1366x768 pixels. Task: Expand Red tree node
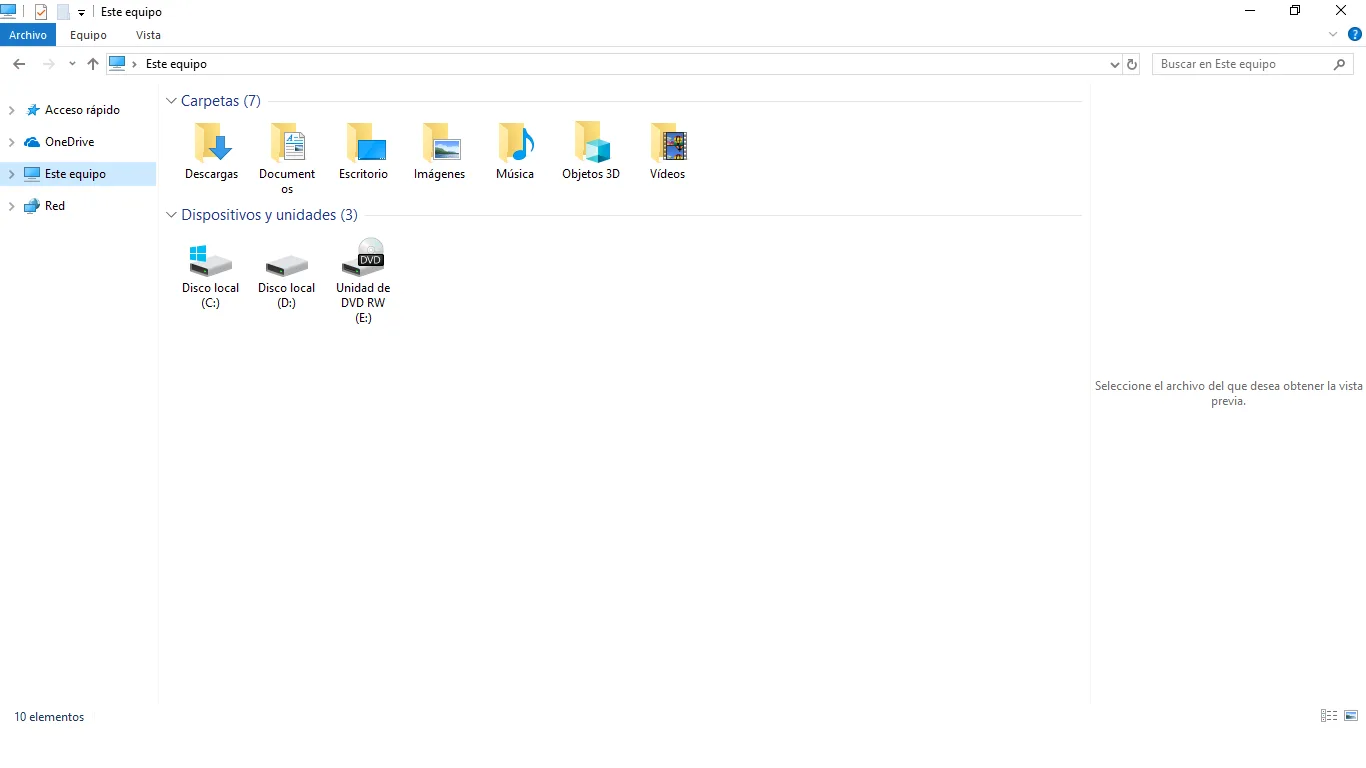pos(12,206)
